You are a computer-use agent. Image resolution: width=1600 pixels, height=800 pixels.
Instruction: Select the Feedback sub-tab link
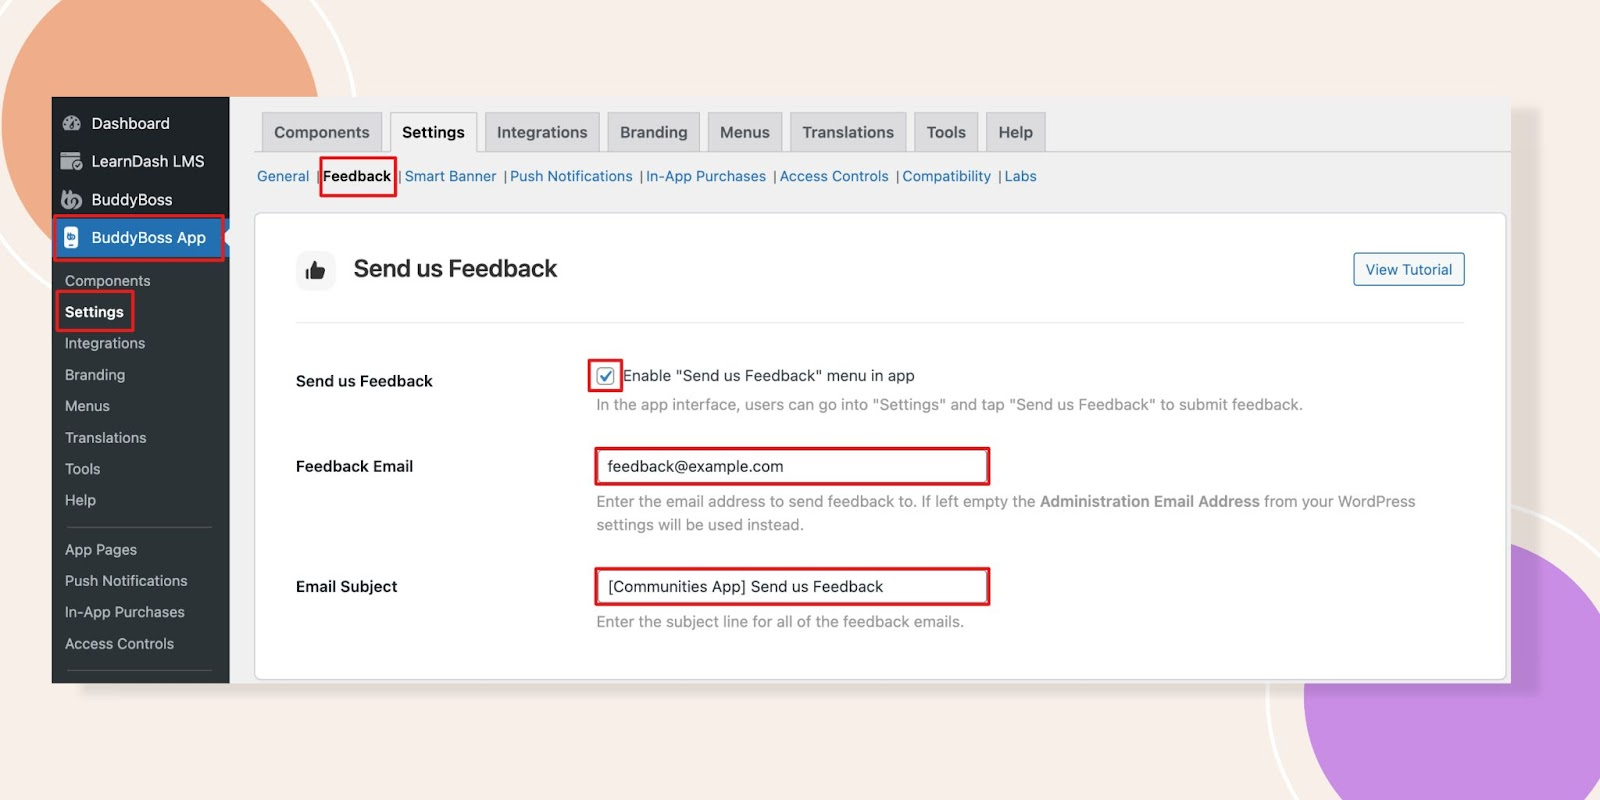[357, 176]
